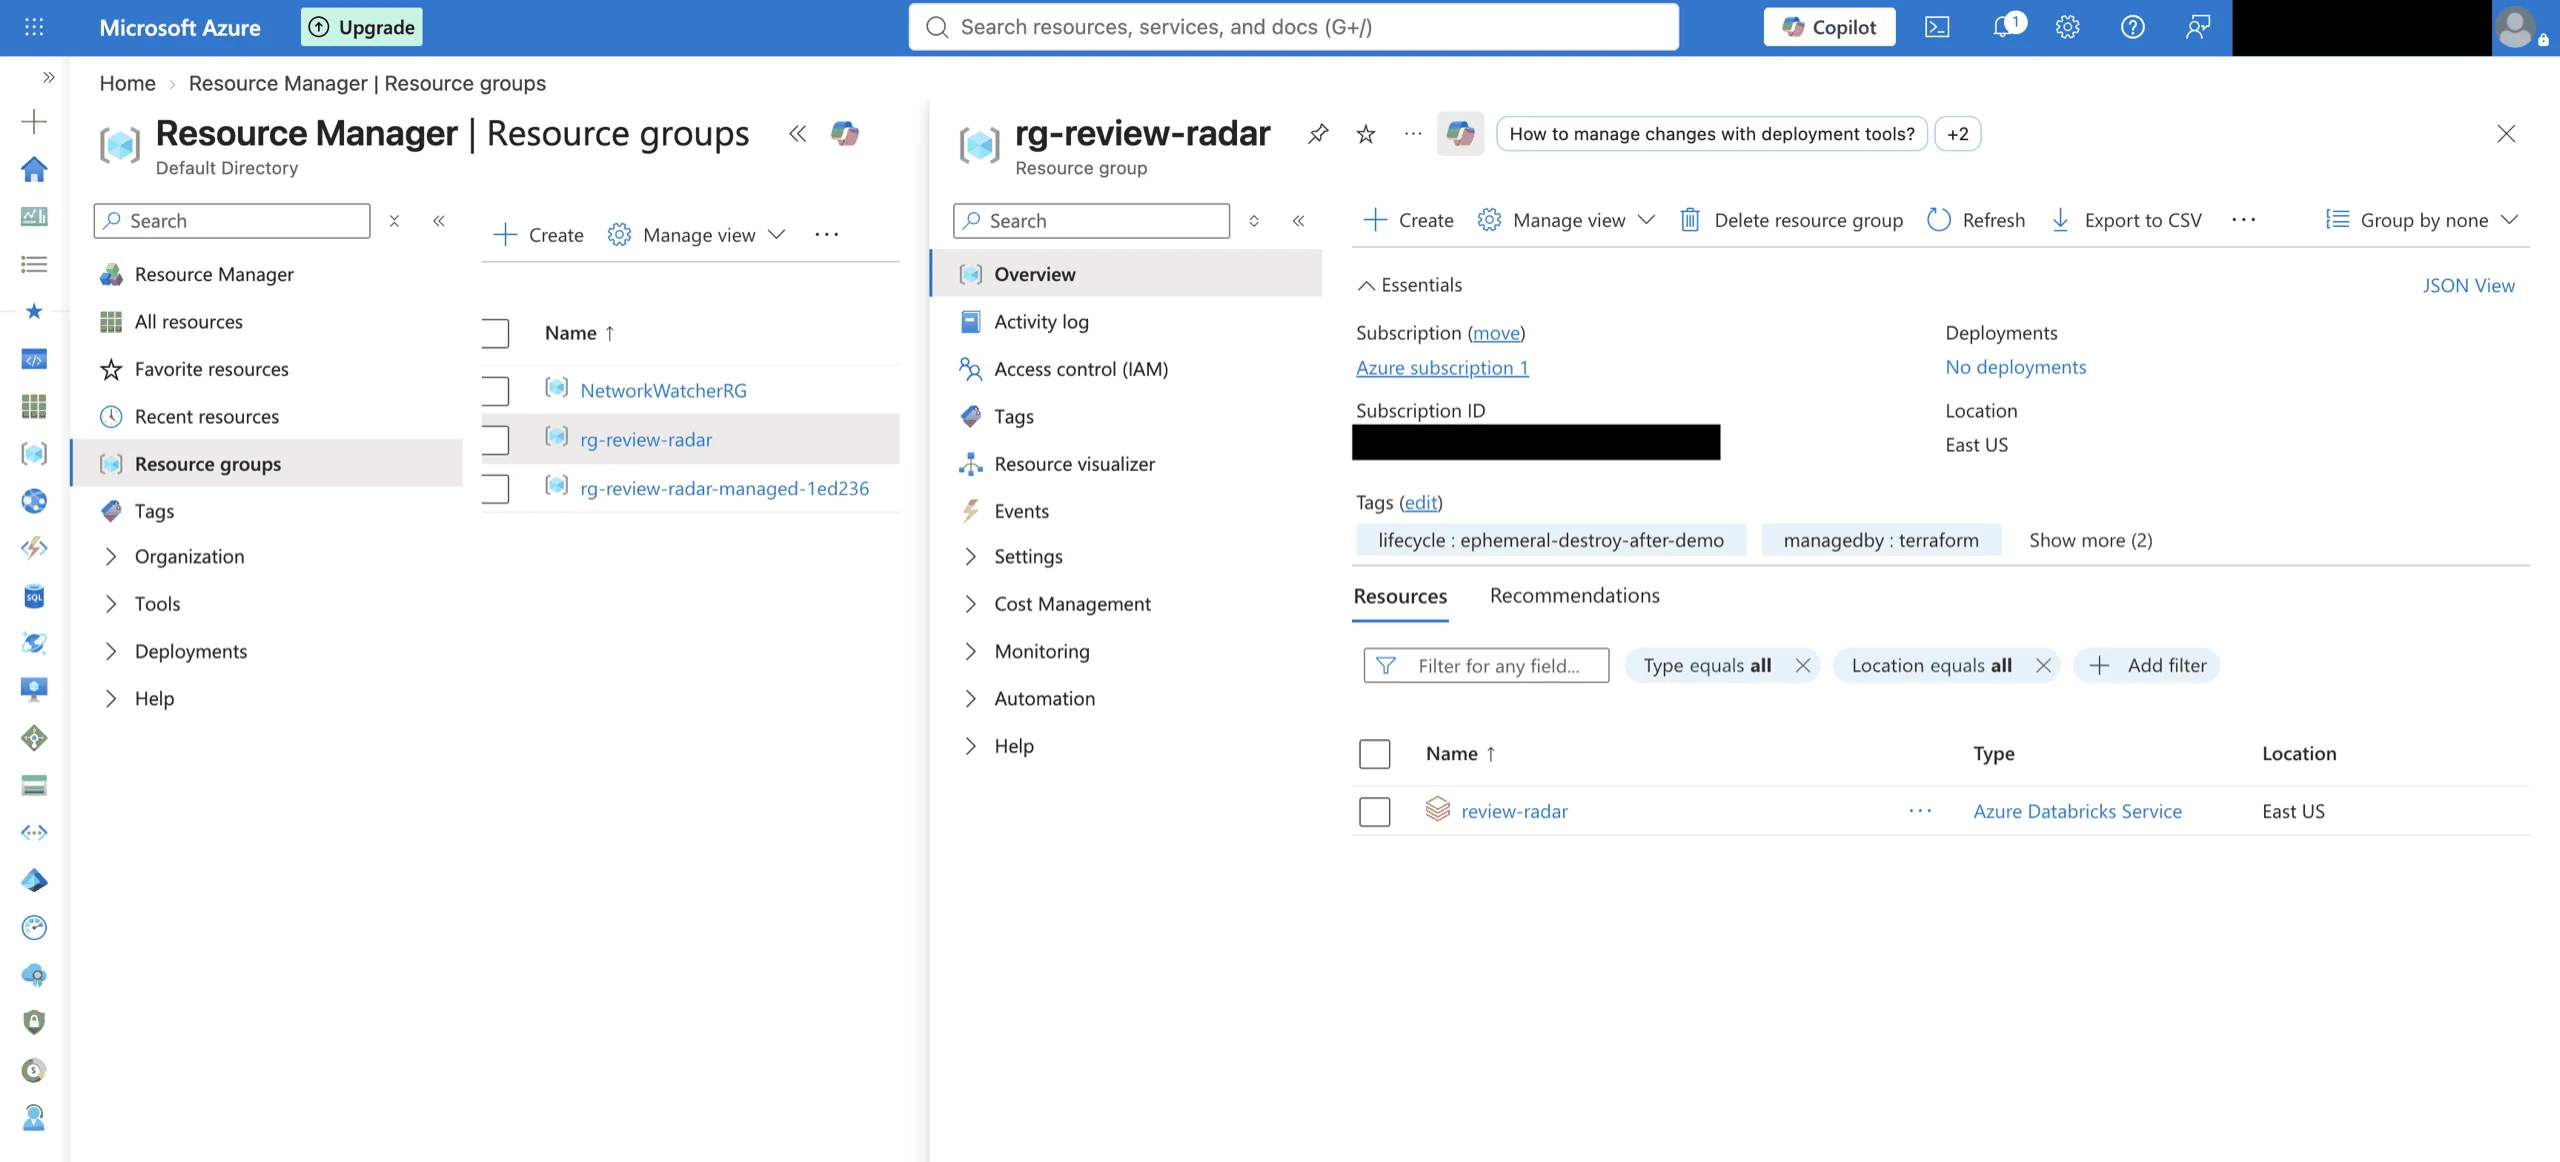
Task: Check the rg-review-radar-managed-1ed236 checkbox
Action: click(495, 488)
